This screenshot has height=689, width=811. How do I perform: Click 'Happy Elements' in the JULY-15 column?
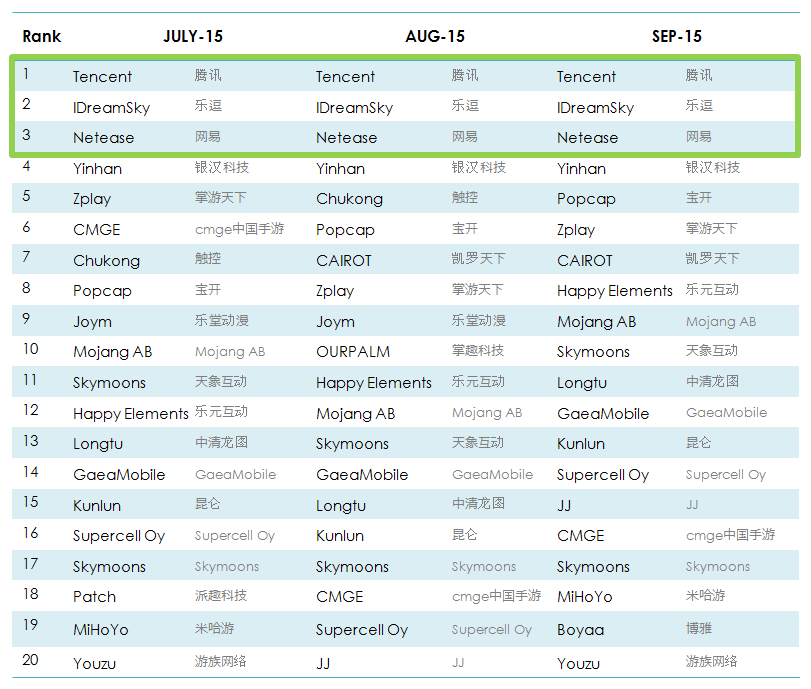131,414
